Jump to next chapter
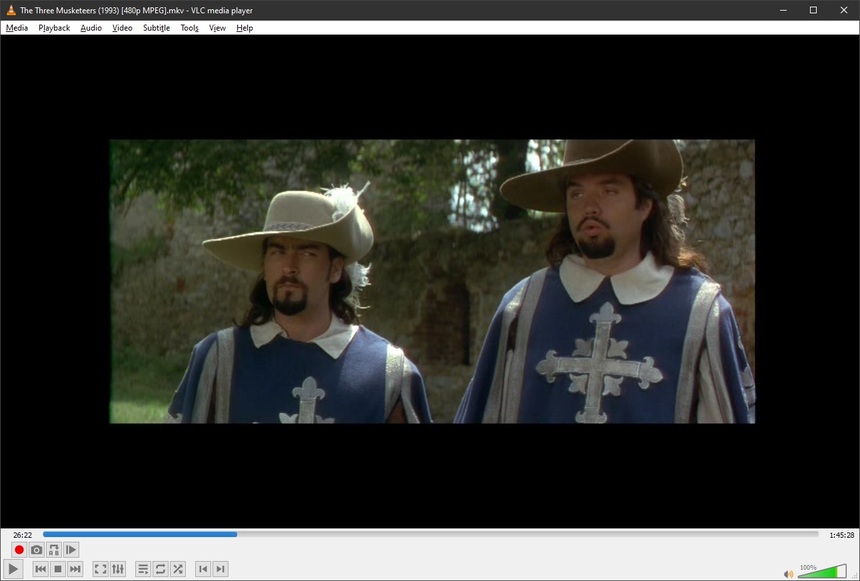 pyautogui.click(x=220, y=569)
